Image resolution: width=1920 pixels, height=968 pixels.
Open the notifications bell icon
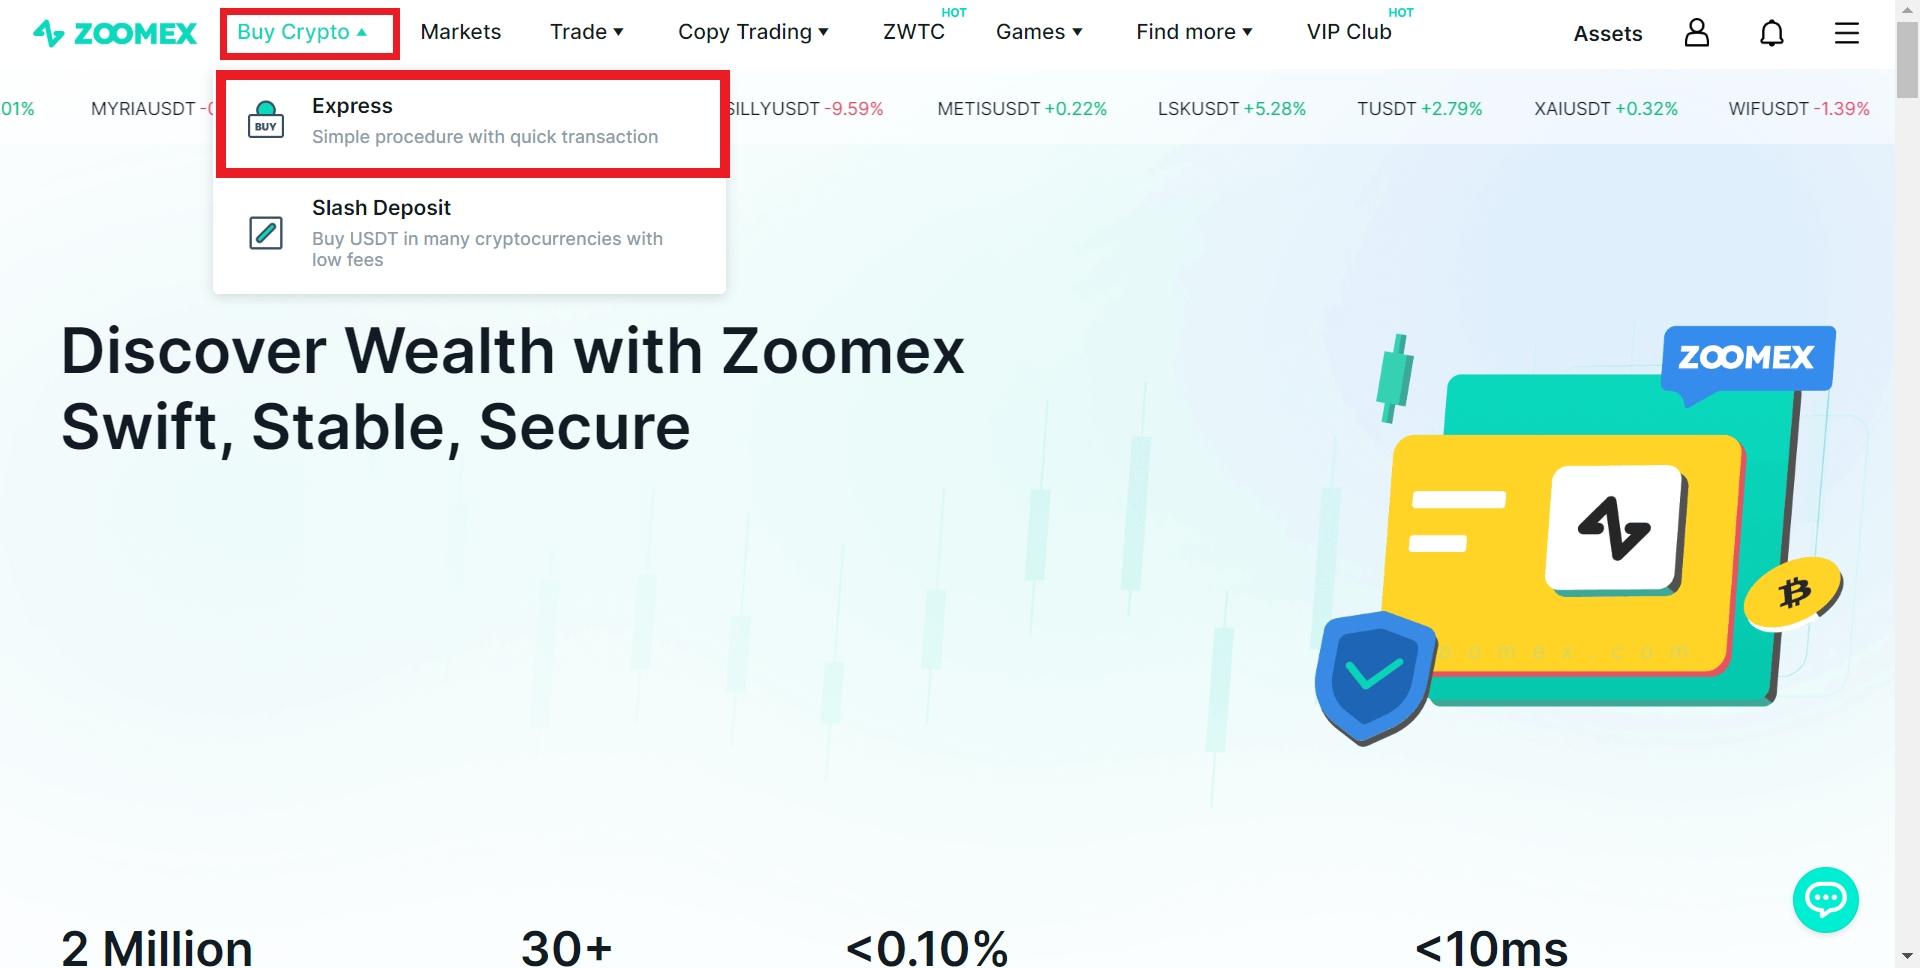pyautogui.click(x=1771, y=33)
